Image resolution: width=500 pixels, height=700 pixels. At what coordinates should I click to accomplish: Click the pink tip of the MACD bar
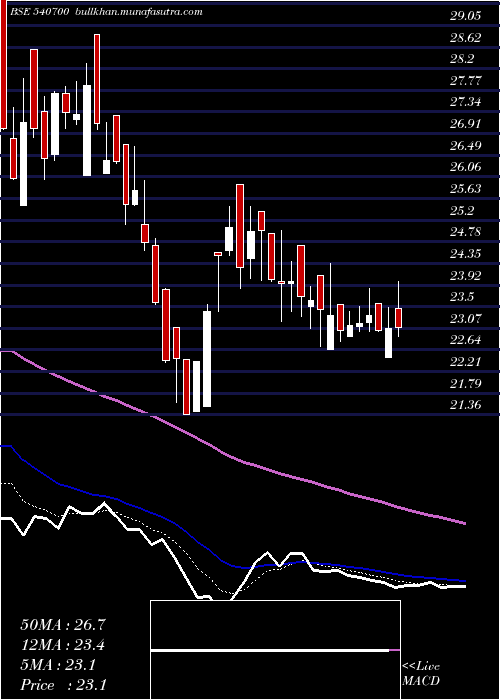395,650
